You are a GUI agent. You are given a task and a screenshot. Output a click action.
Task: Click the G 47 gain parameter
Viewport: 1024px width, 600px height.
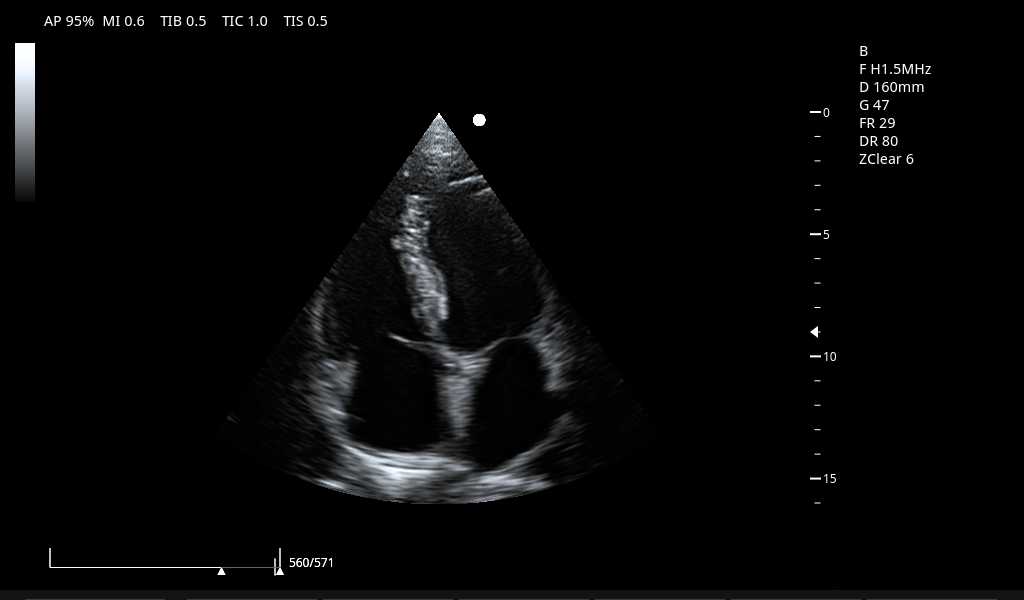874,105
